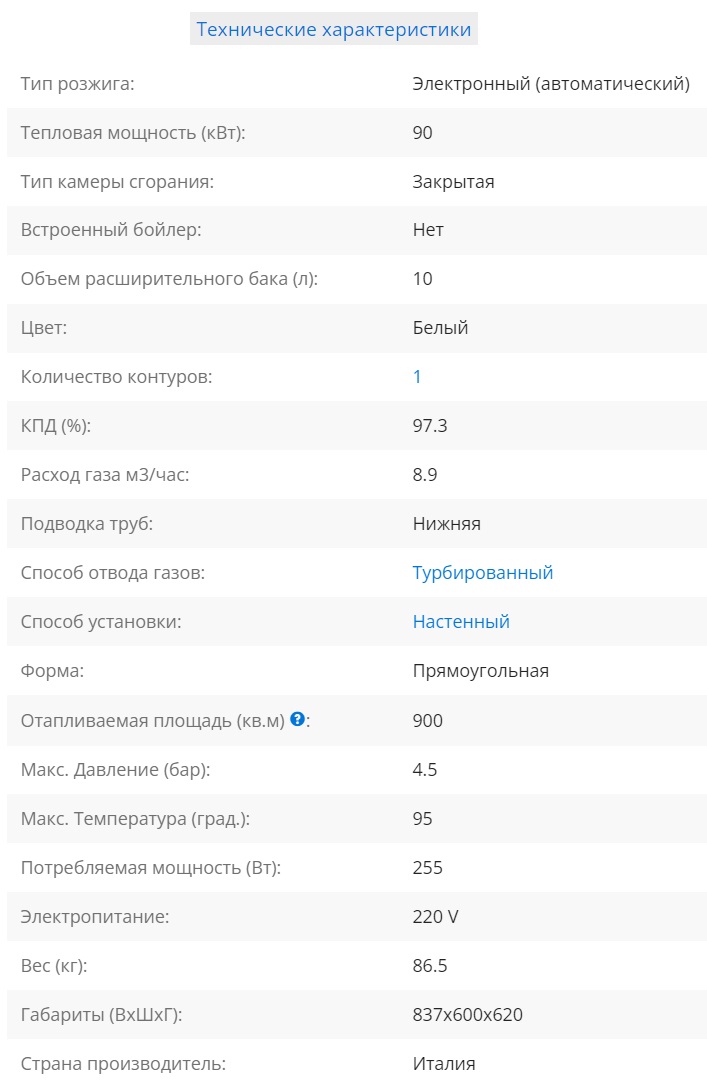Click the Тип розжига label
This screenshot has height=1084, width=707.
[x=77, y=84]
